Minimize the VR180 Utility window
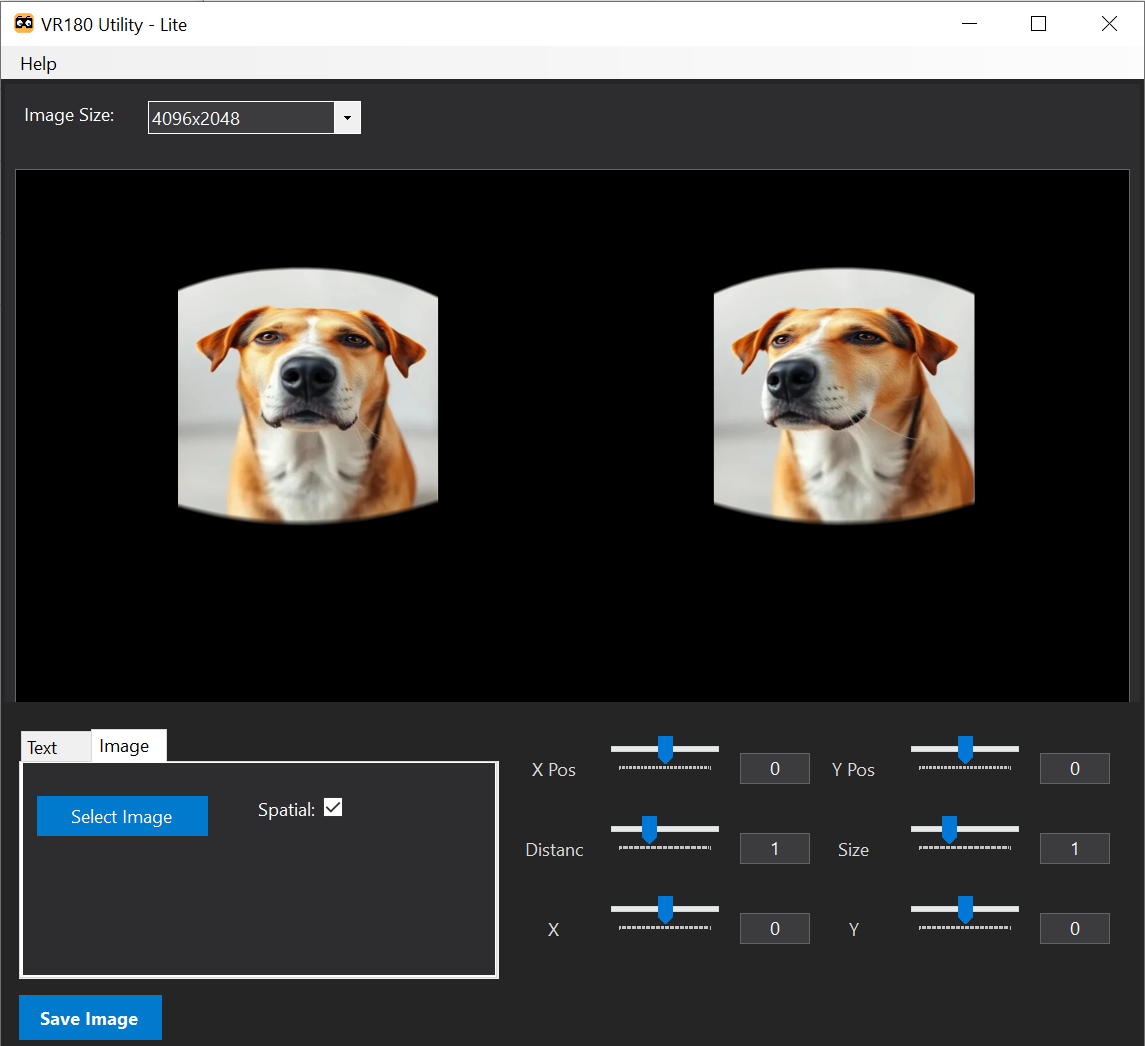1145x1046 pixels. pos(969,24)
